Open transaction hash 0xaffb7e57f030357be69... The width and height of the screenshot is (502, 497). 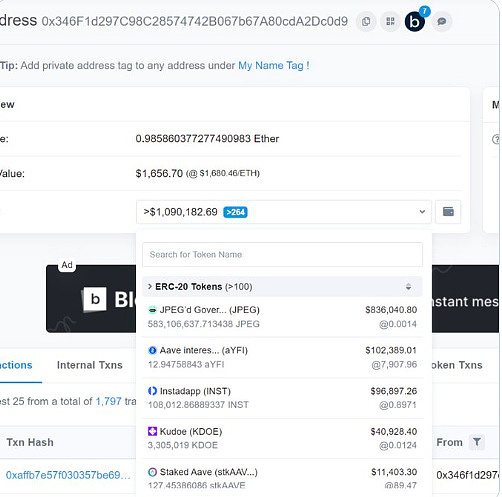68,475
